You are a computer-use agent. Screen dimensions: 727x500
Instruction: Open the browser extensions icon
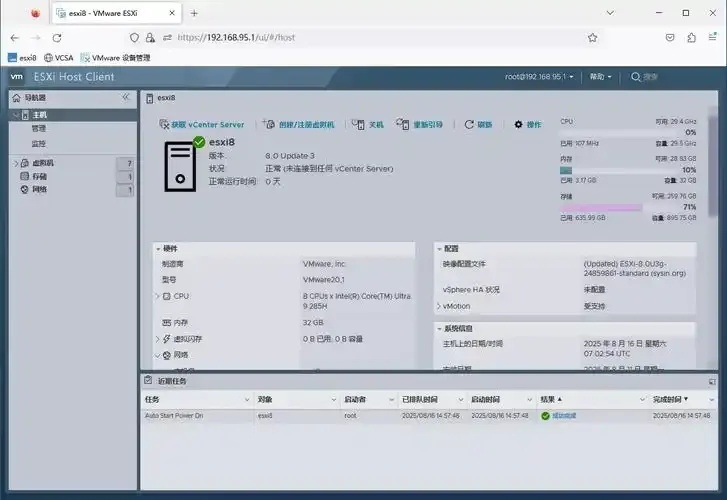691,38
